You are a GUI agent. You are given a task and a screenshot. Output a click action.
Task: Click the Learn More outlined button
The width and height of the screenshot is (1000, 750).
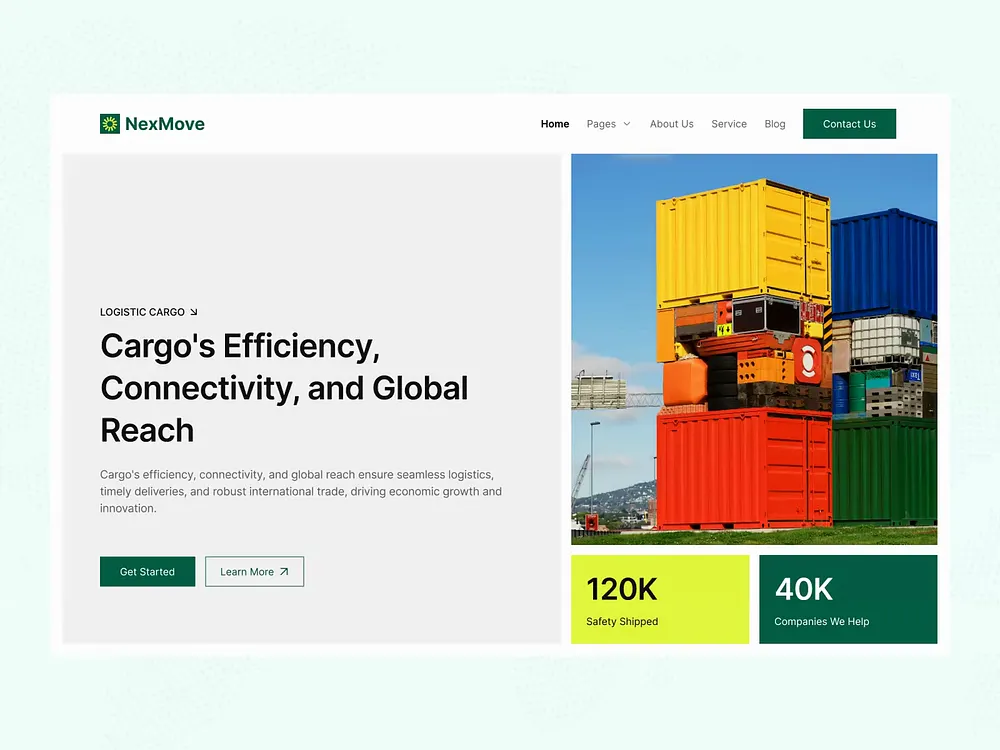254,571
